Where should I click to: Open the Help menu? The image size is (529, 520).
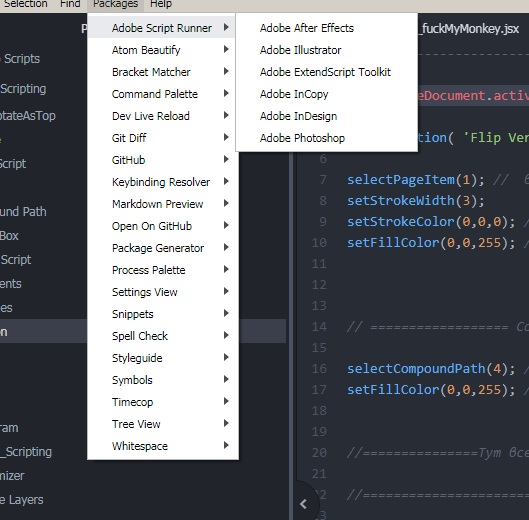pyautogui.click(x=161, y=4)
